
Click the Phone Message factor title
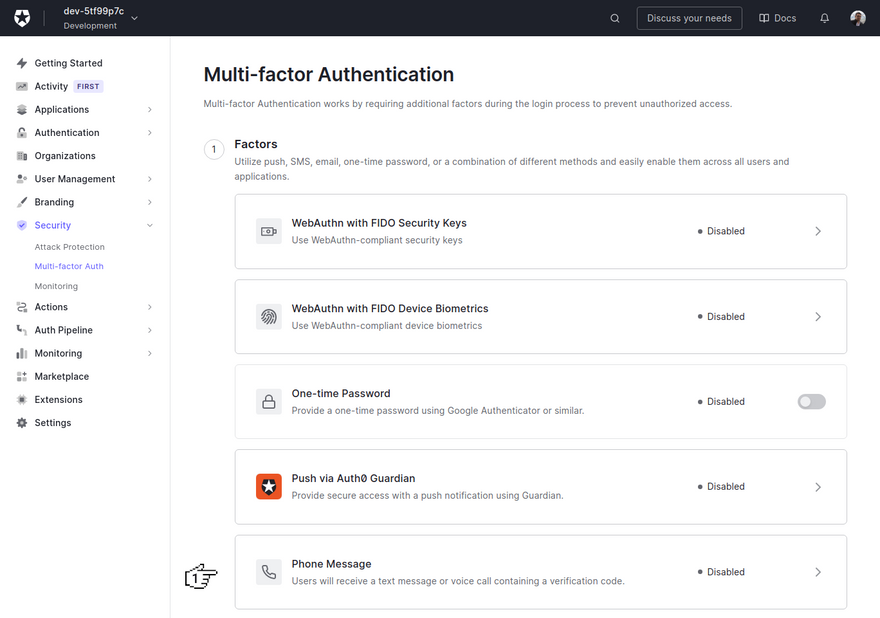click(x=331, y=564)
